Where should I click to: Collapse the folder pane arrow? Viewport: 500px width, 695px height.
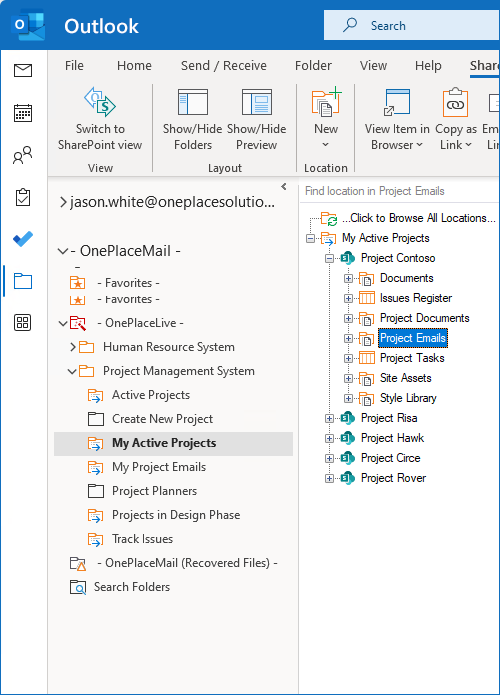coord(284,187)
